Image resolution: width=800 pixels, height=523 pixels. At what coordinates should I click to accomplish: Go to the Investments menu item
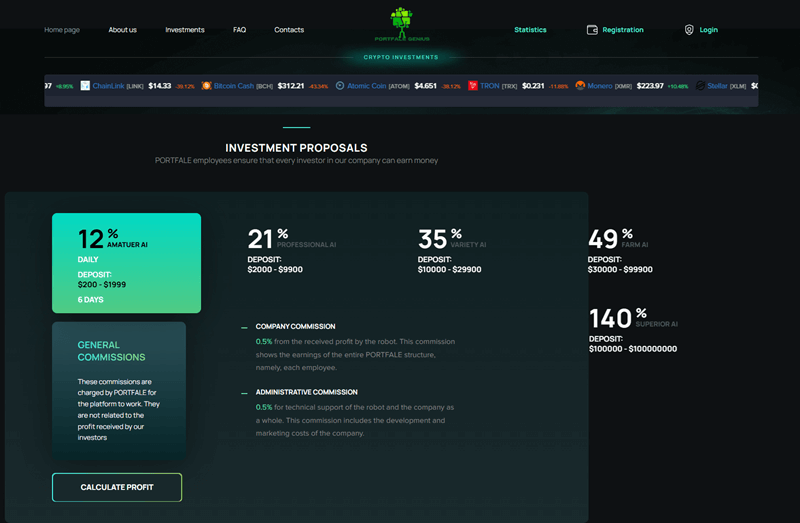[185, 30]
